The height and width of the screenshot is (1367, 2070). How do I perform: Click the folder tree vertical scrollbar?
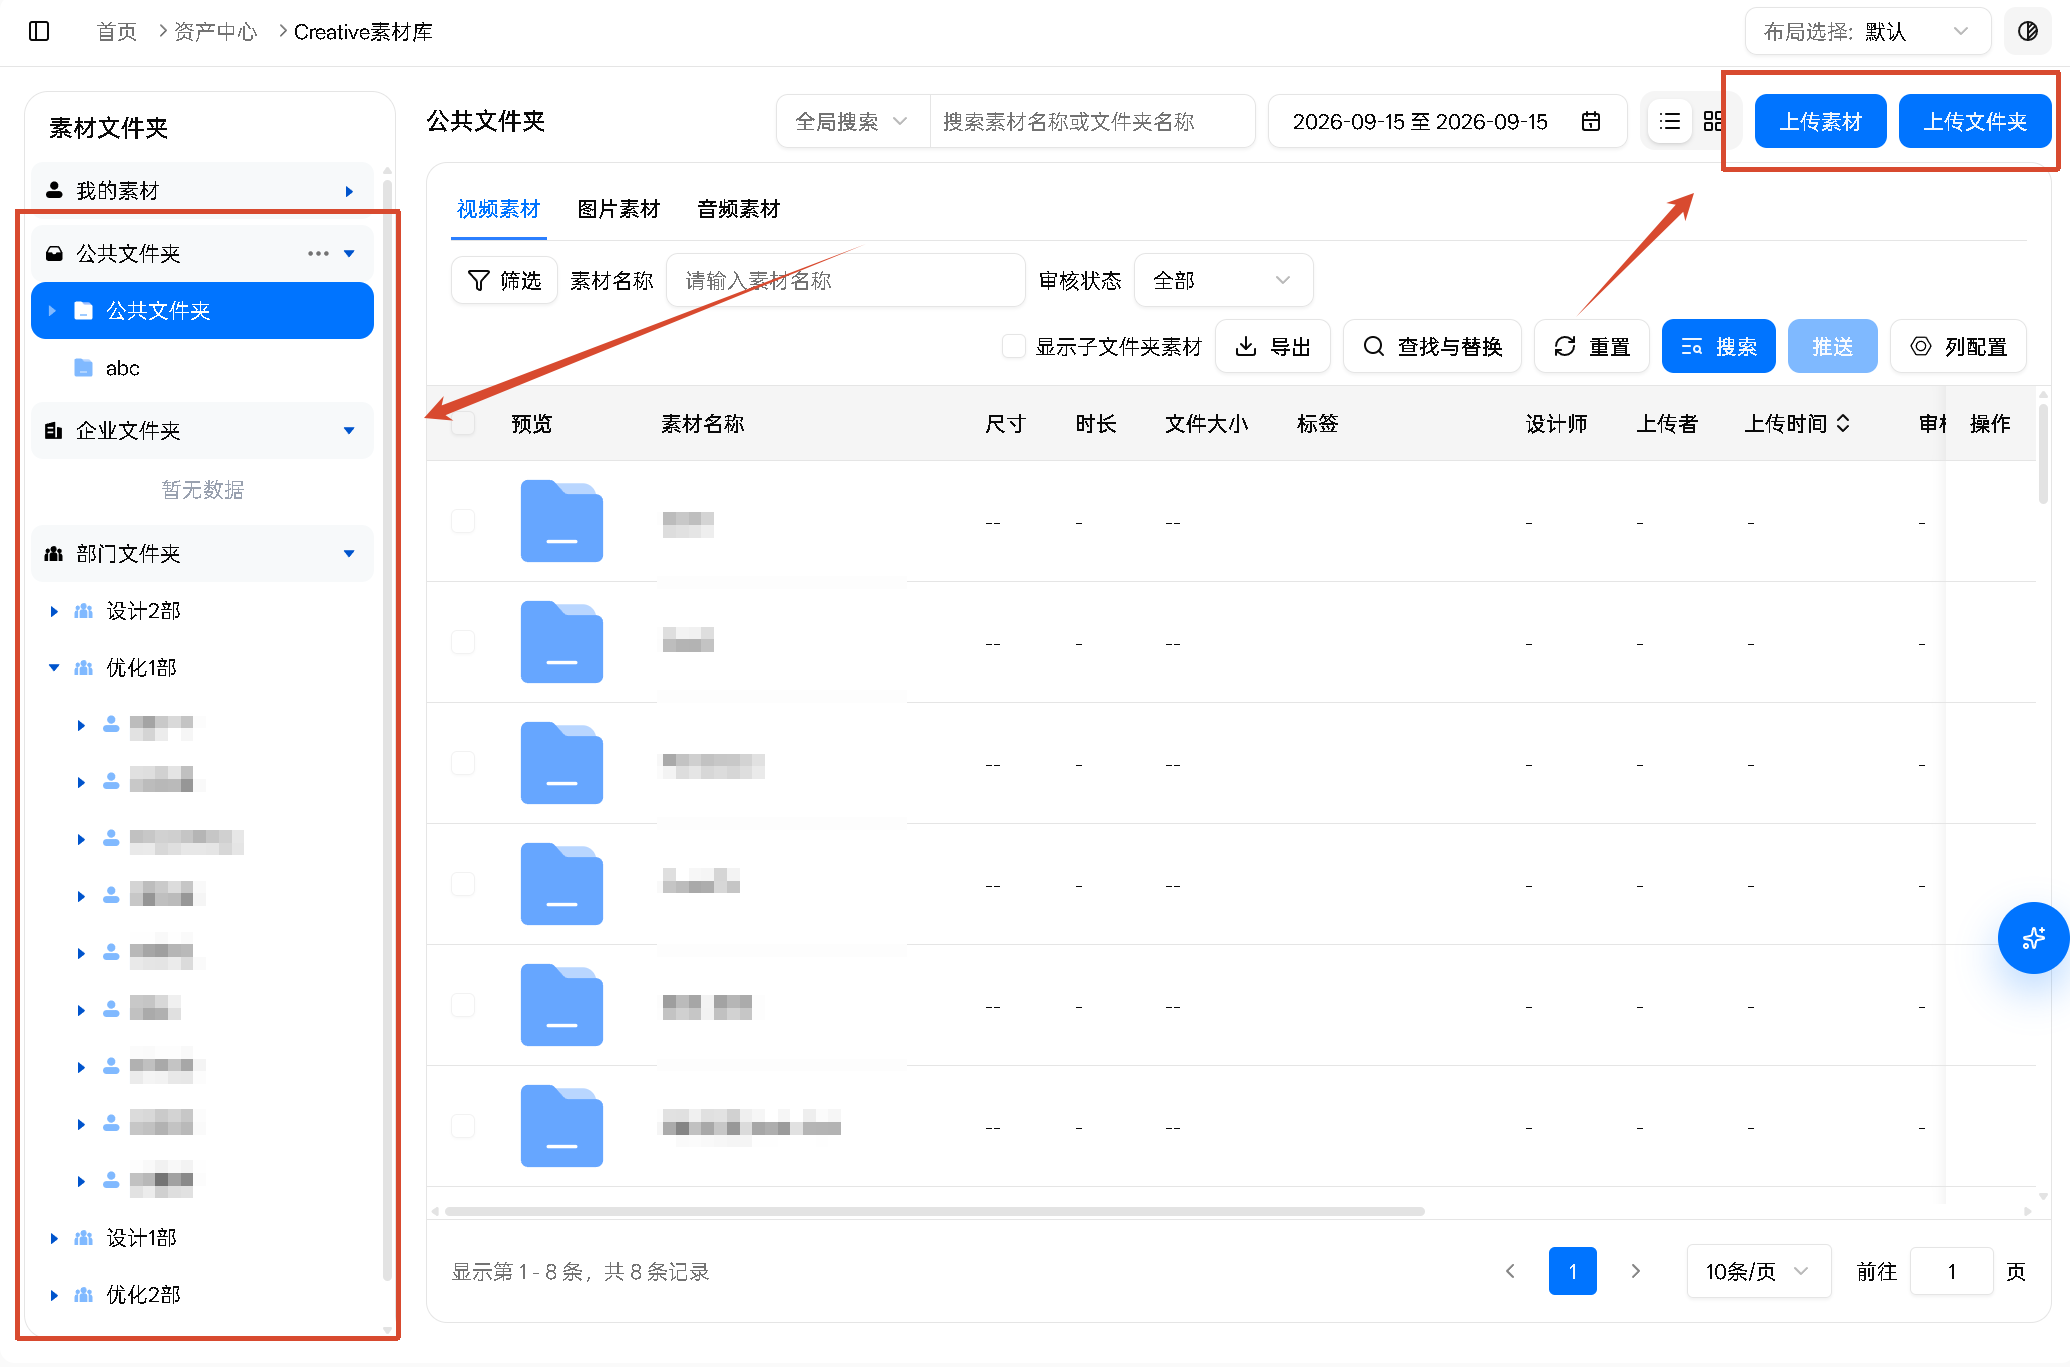pos(387,730)
